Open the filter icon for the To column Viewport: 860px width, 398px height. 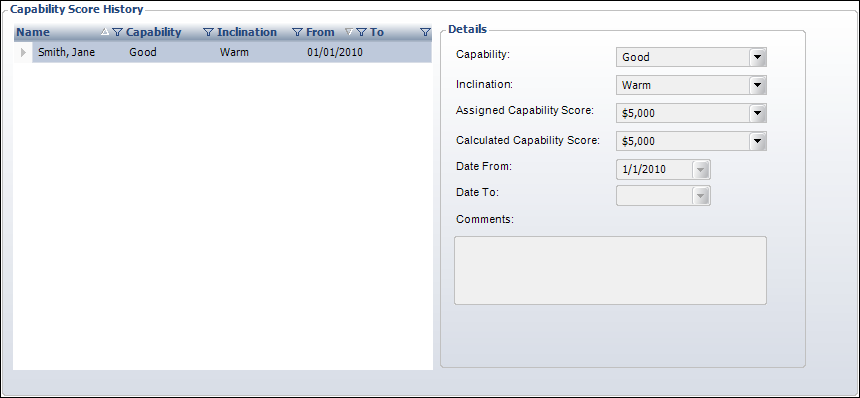425,32
